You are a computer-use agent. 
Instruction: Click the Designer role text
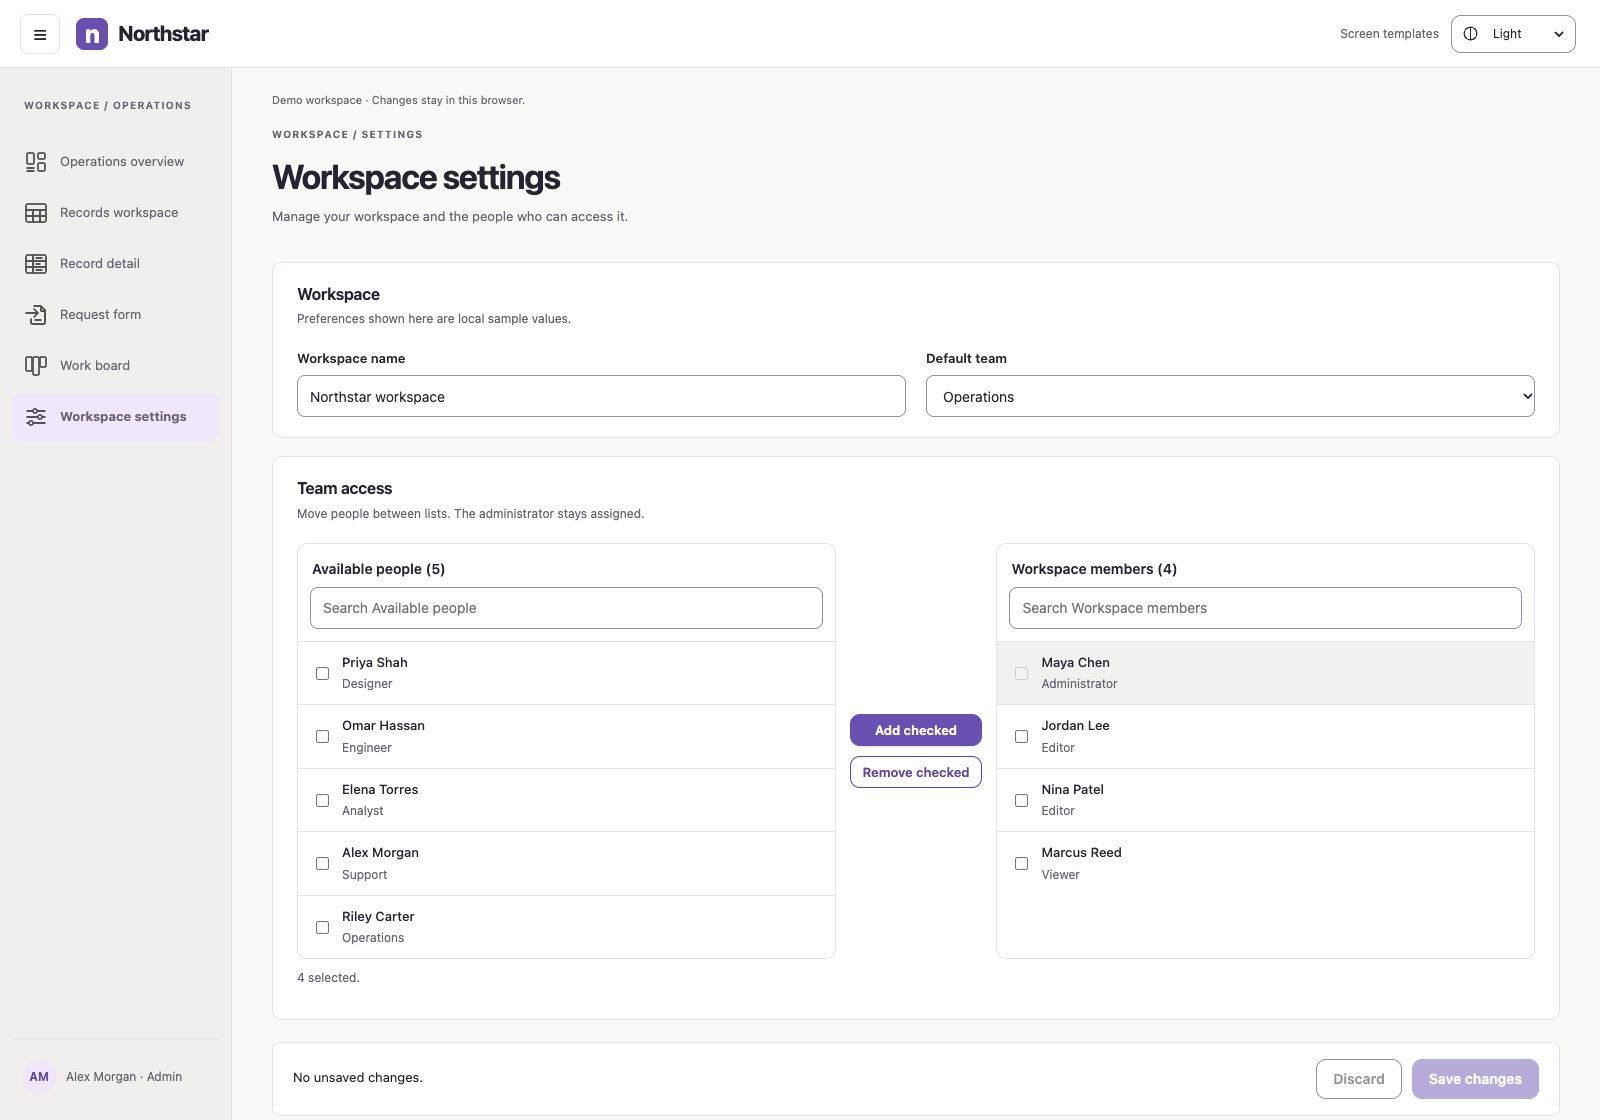point(367,684)
